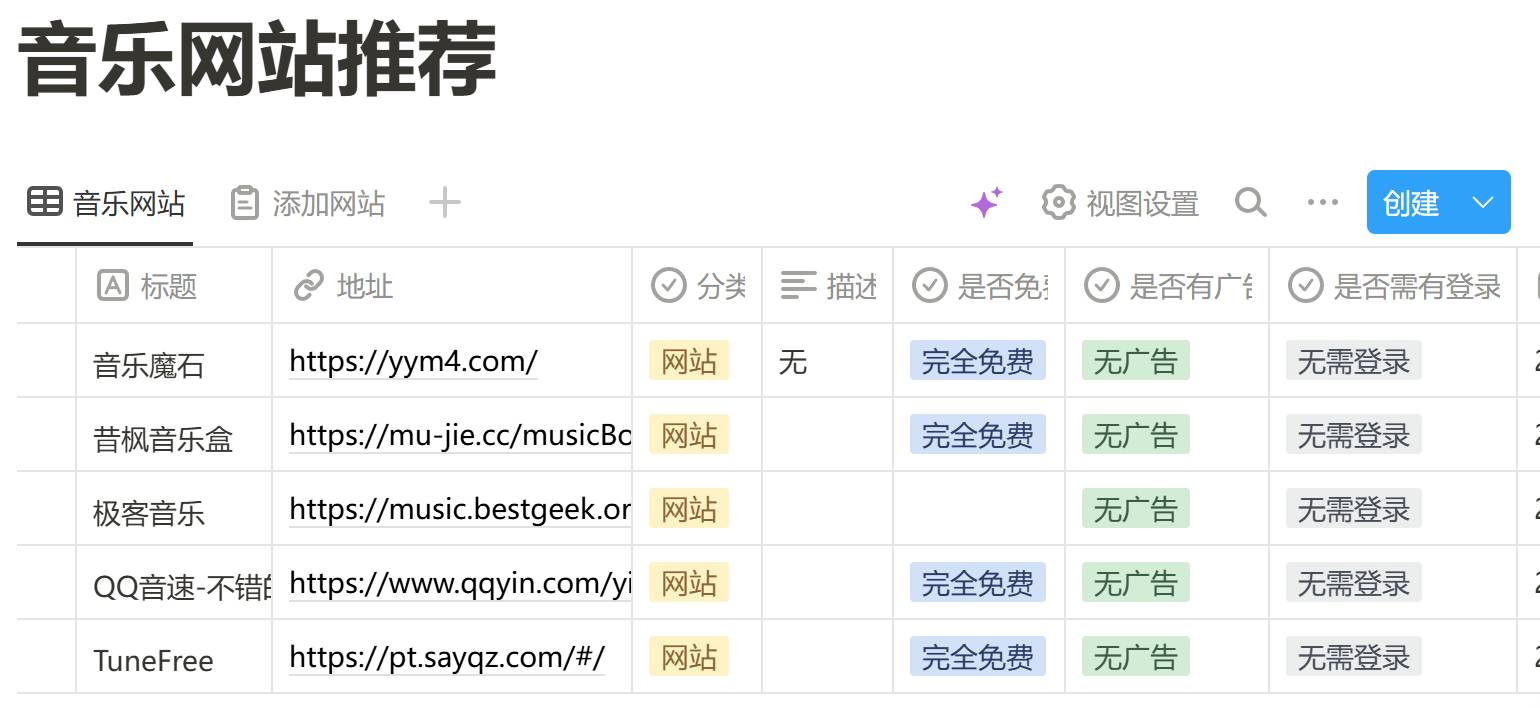Click the text-type icon in 标题 header
This screenshot has width=1540, height=708.
click(113, 286)
